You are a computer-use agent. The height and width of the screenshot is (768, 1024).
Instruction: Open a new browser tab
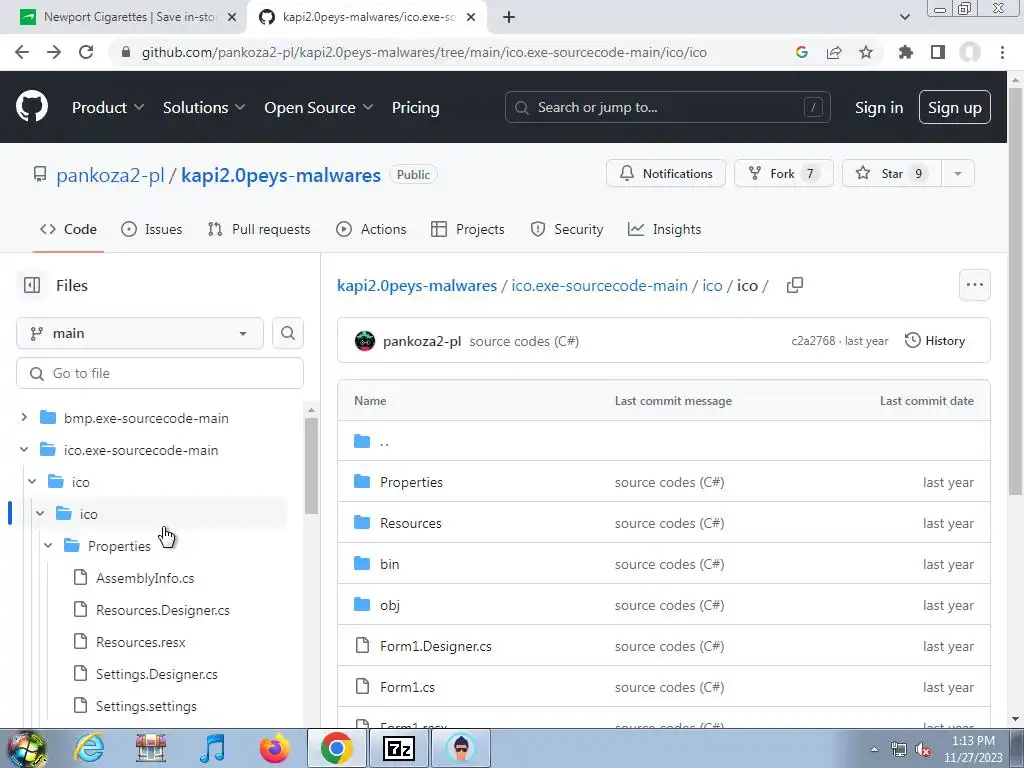509,17
